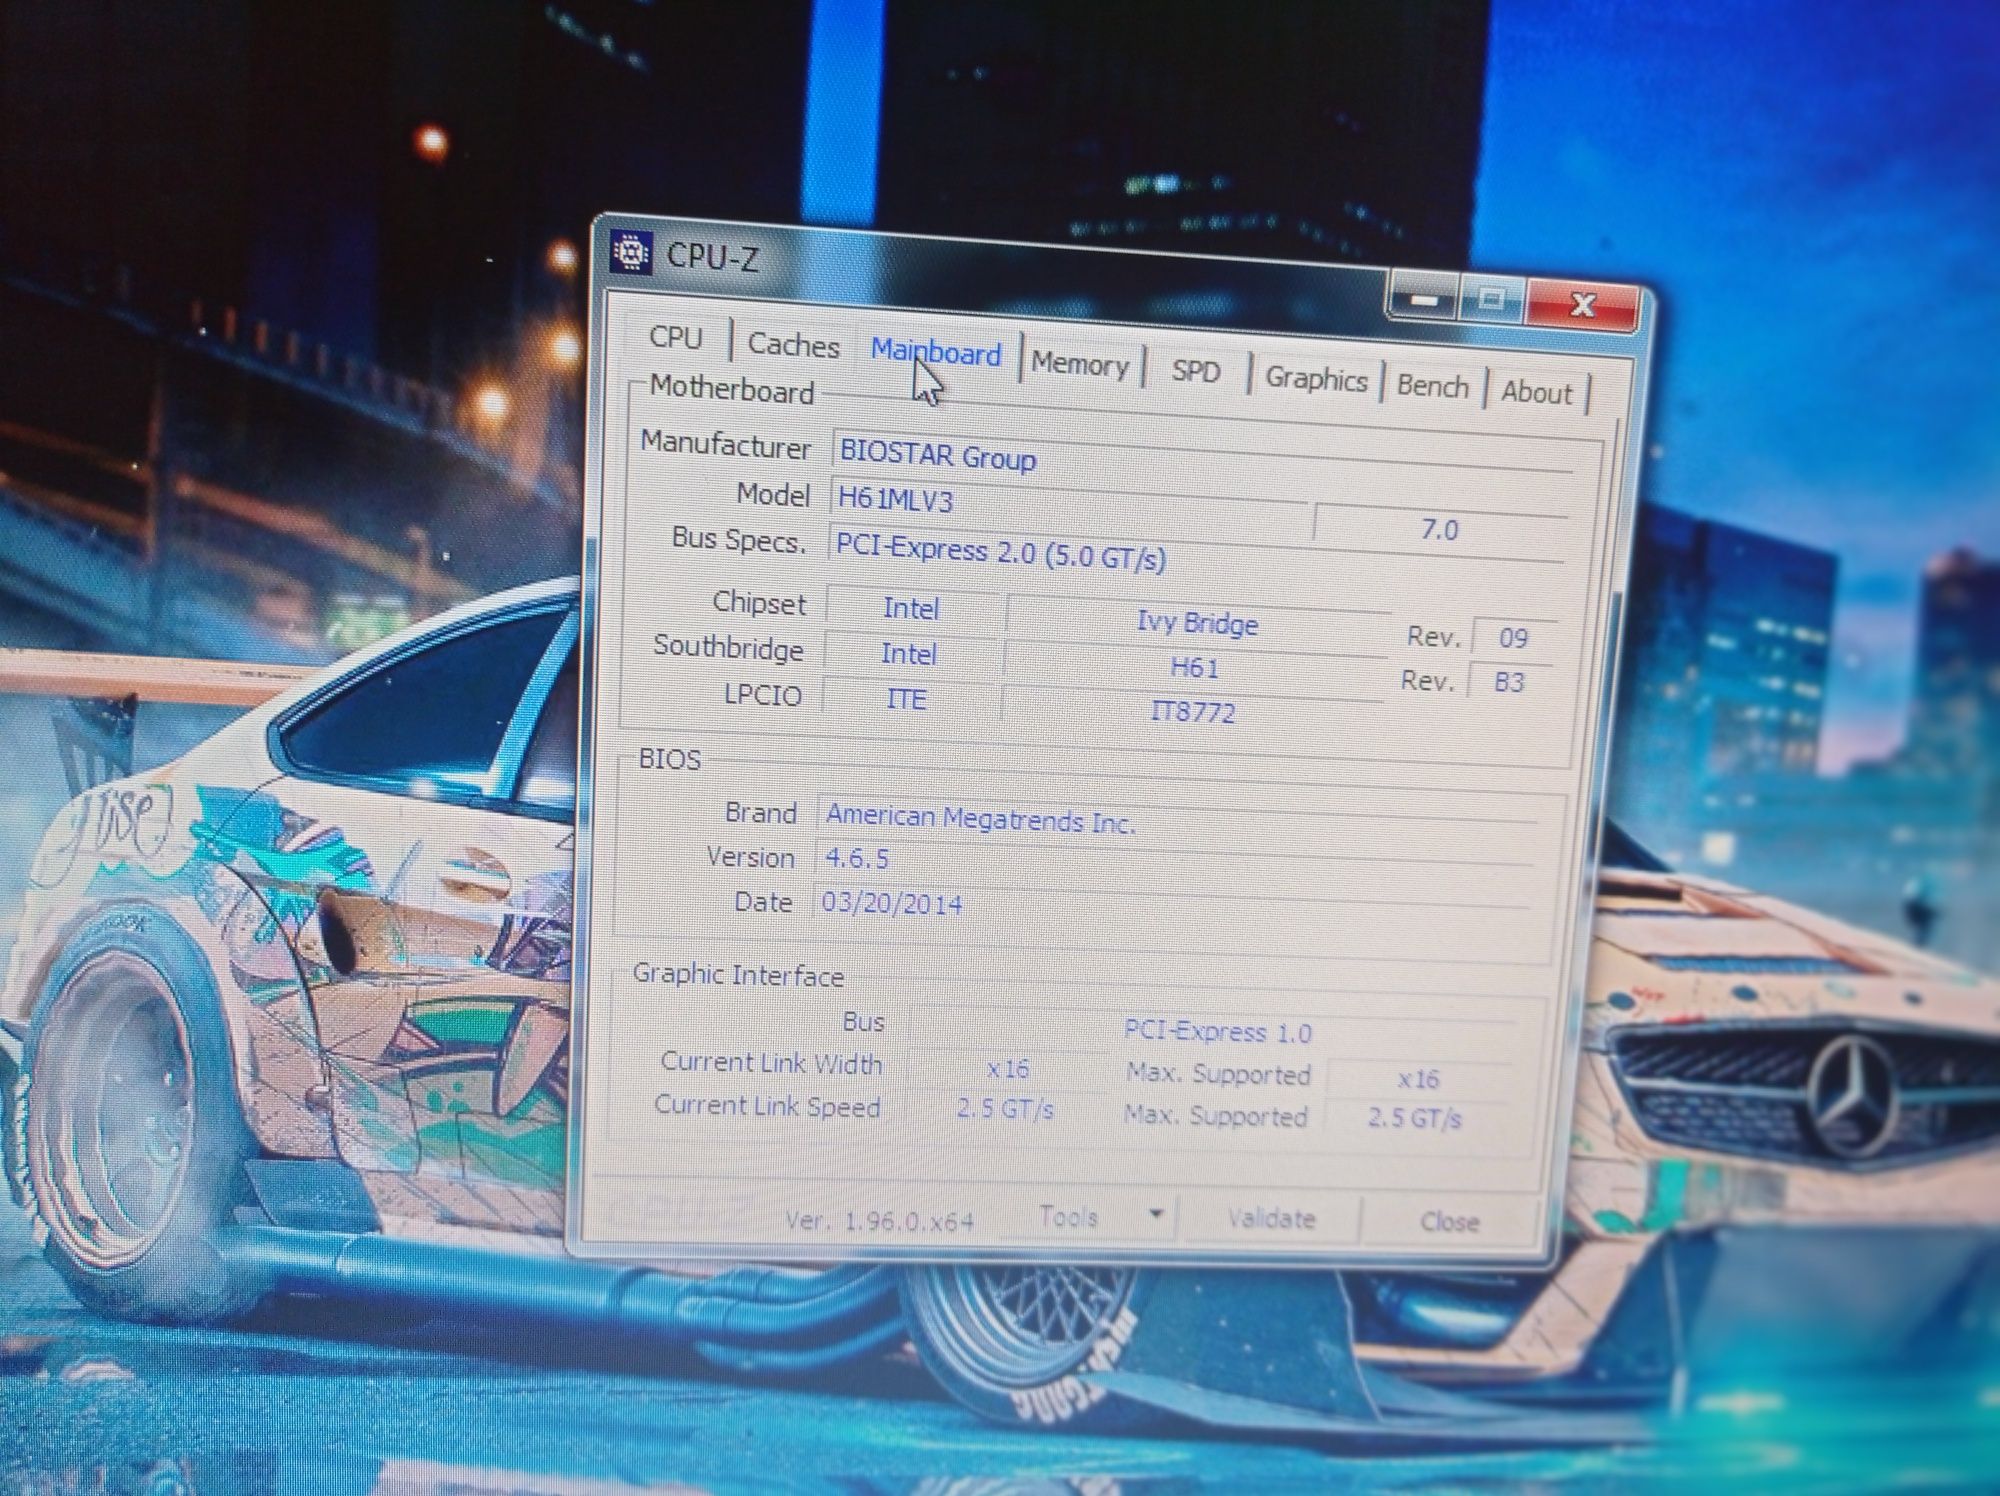Viewport: 2000px width, 1496px height.
Task: Select the Mainboard tab
Action: (x=936, y=352)
